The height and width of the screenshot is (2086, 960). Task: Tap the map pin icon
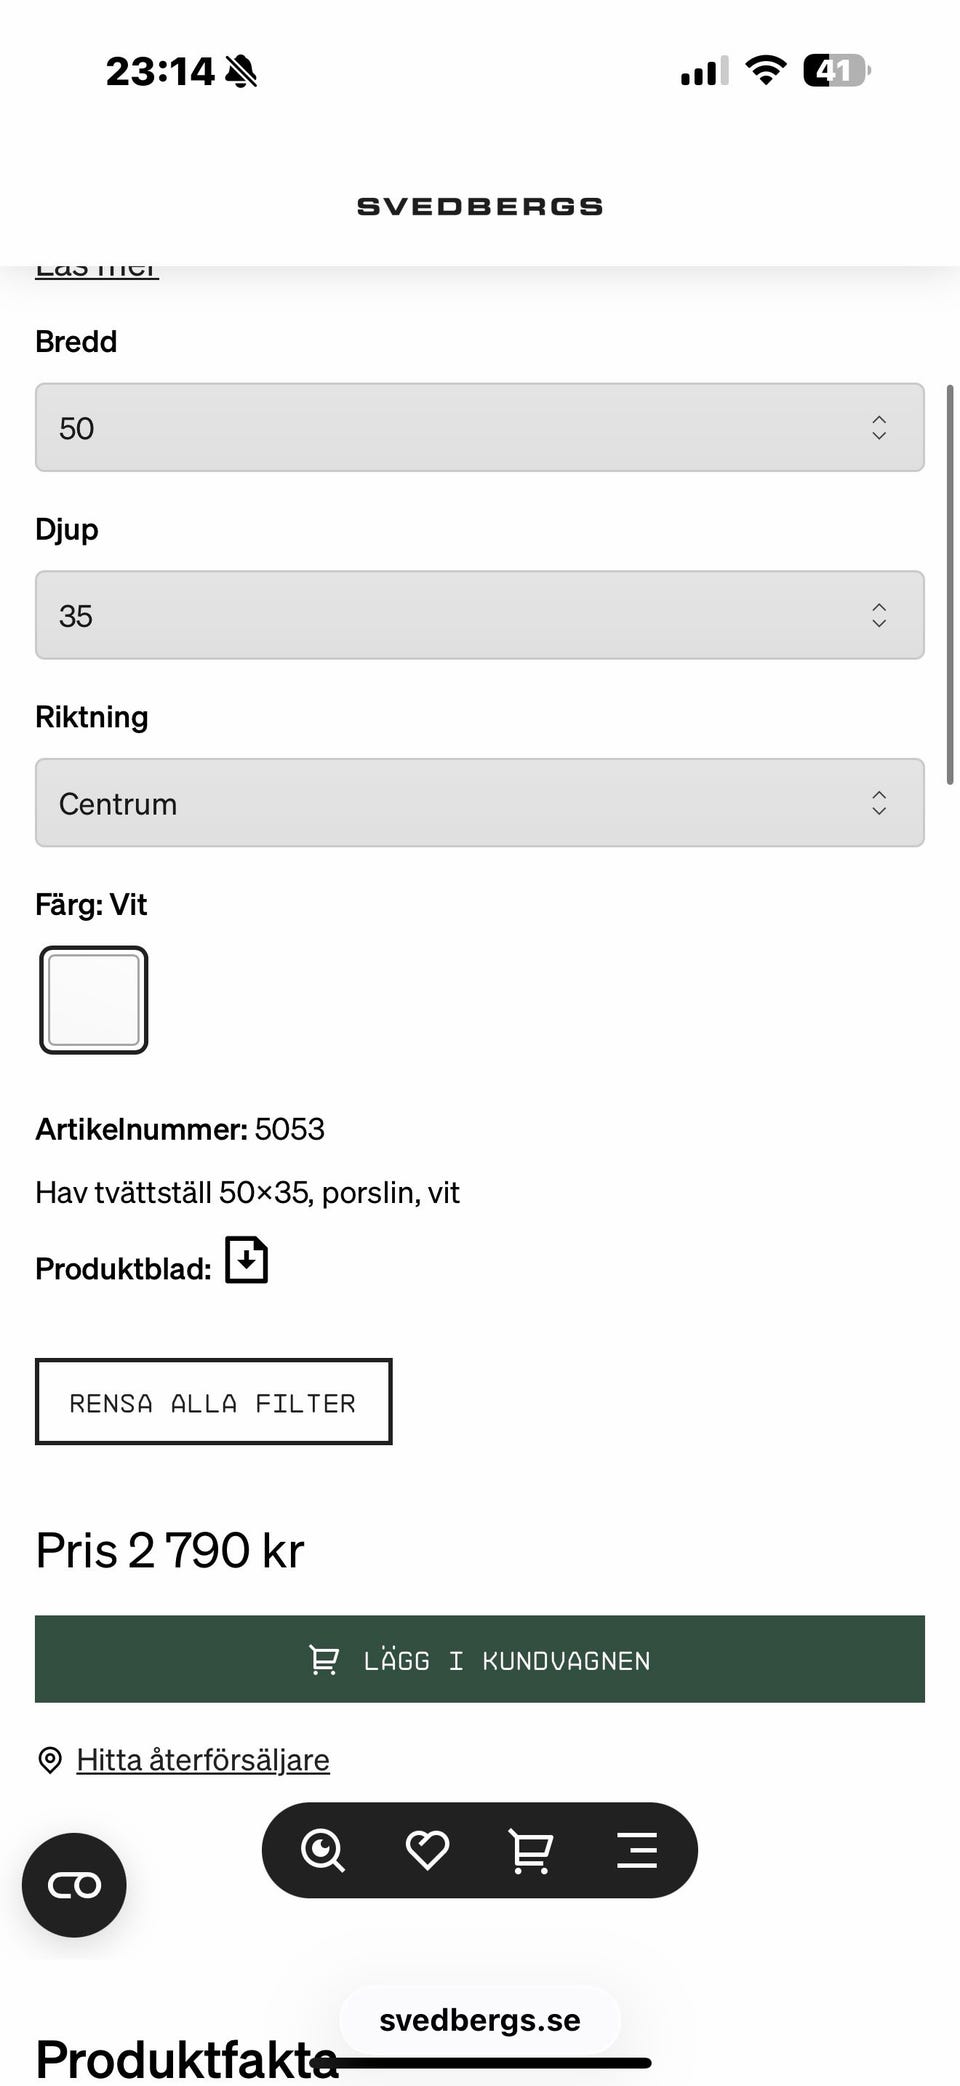[x=49, y=1760]
